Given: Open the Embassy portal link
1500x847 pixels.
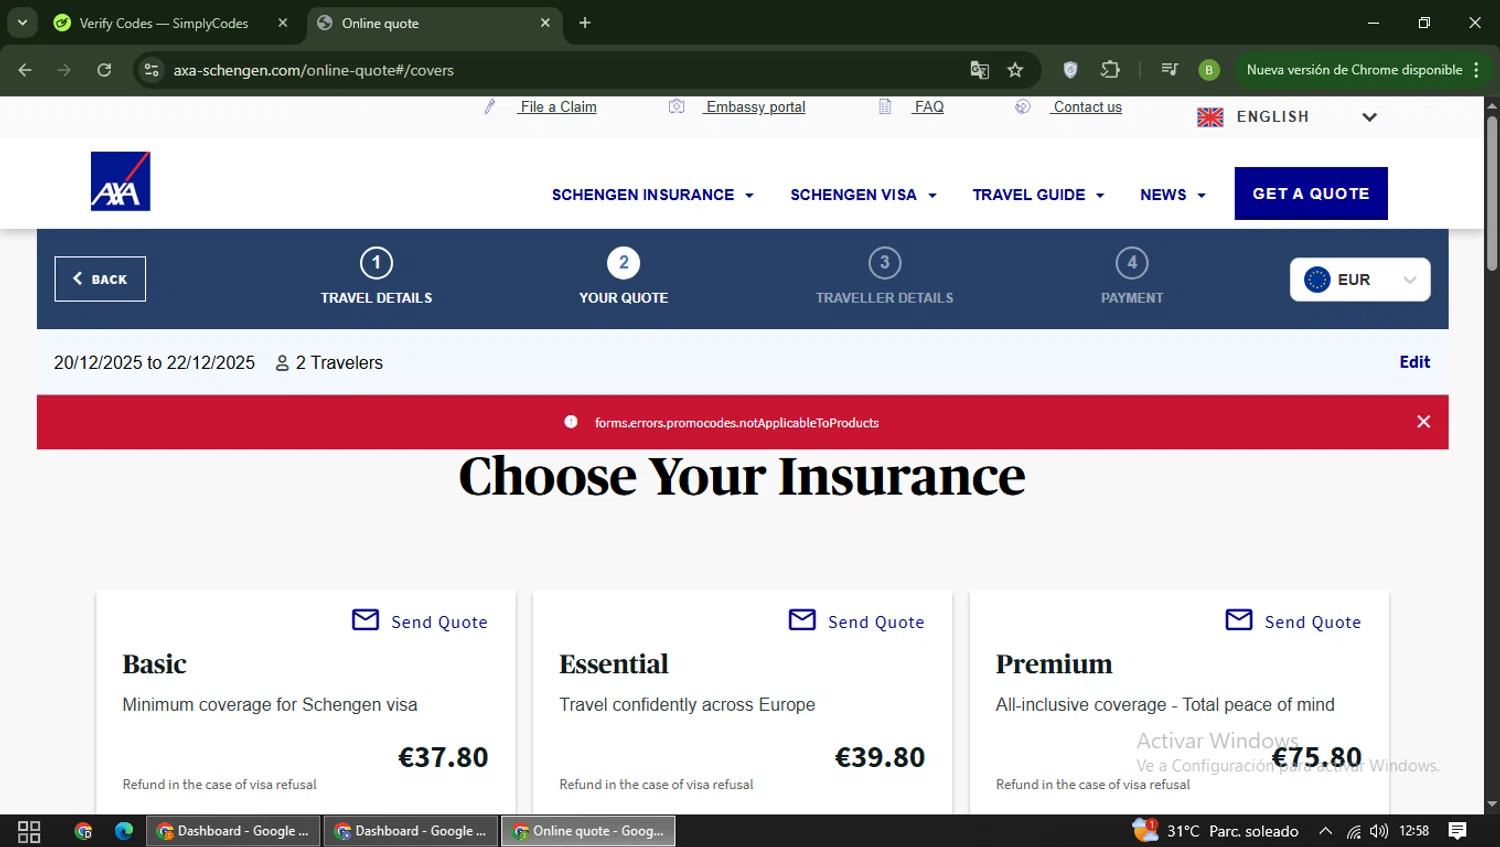Looking at the screenshot, I should (755, 107).
